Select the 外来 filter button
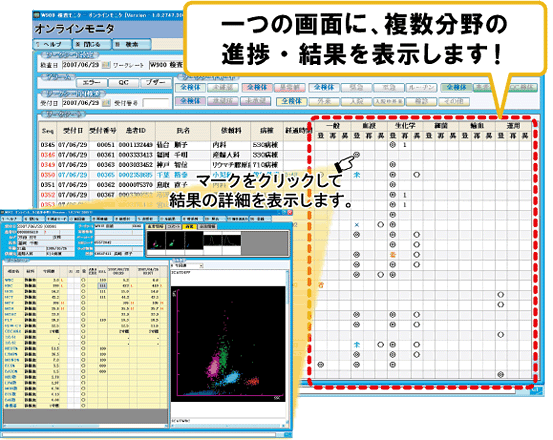This screenshot has height=440, width=553. click(324, 102)
